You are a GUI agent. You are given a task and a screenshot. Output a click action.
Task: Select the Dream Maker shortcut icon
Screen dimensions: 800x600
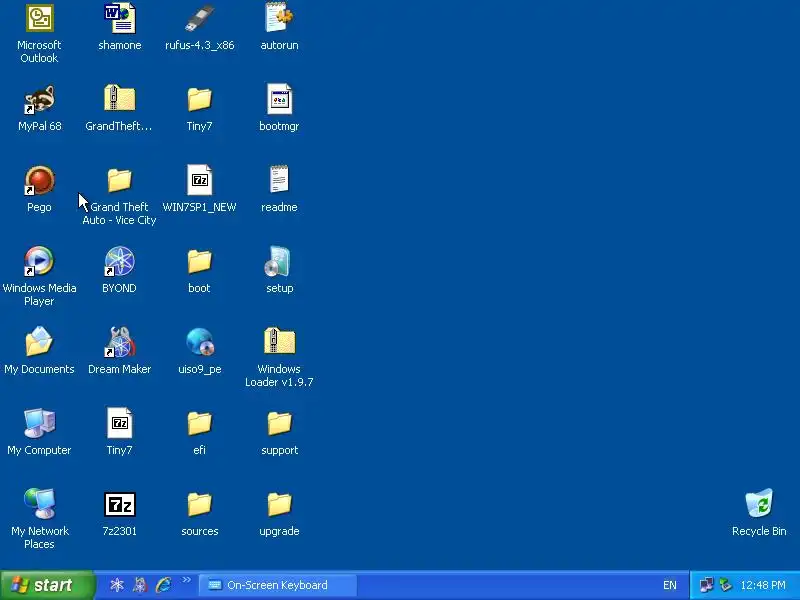pos(119,342)
